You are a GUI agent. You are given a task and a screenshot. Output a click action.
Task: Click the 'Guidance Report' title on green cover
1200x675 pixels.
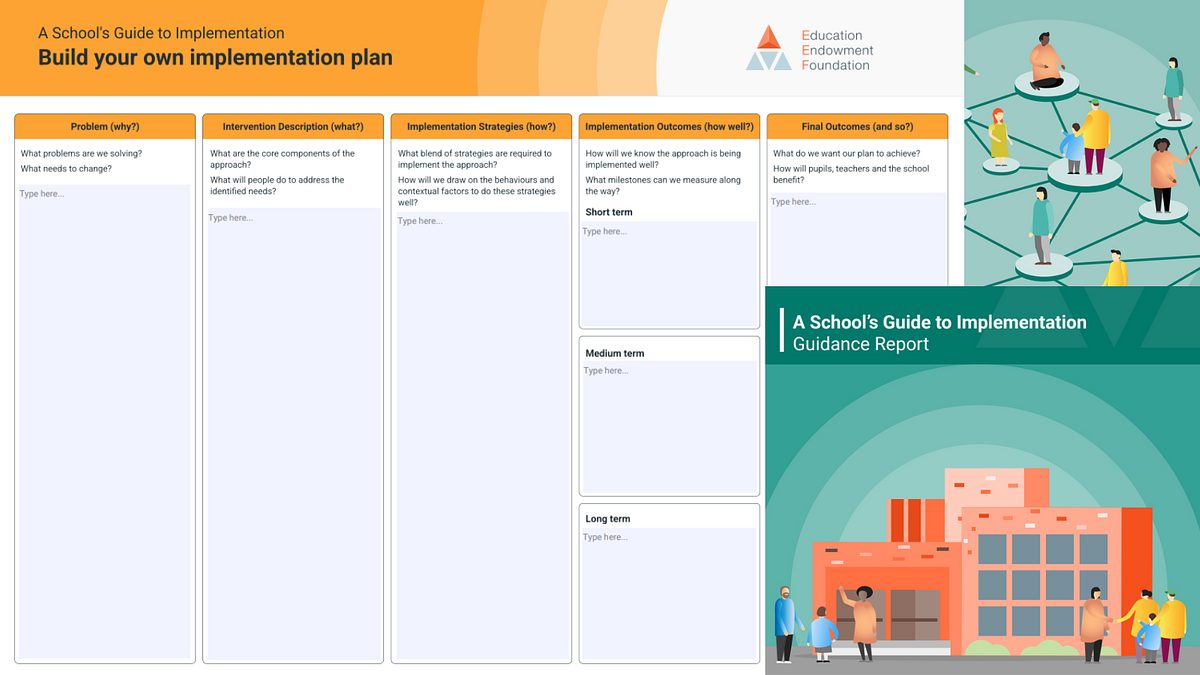tap(861, 344)
